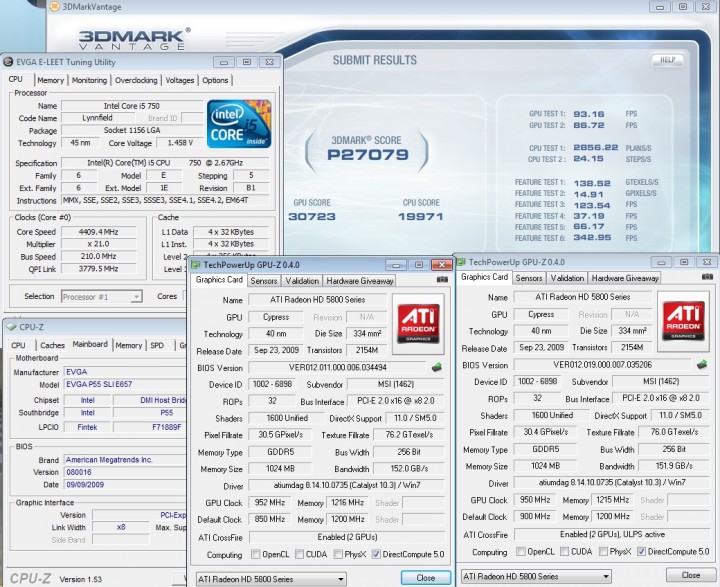Click the EVGA E-LEET title bar icon
Image resolution: width=720 pixels, height=587 pixels.
tap(8, 62)
